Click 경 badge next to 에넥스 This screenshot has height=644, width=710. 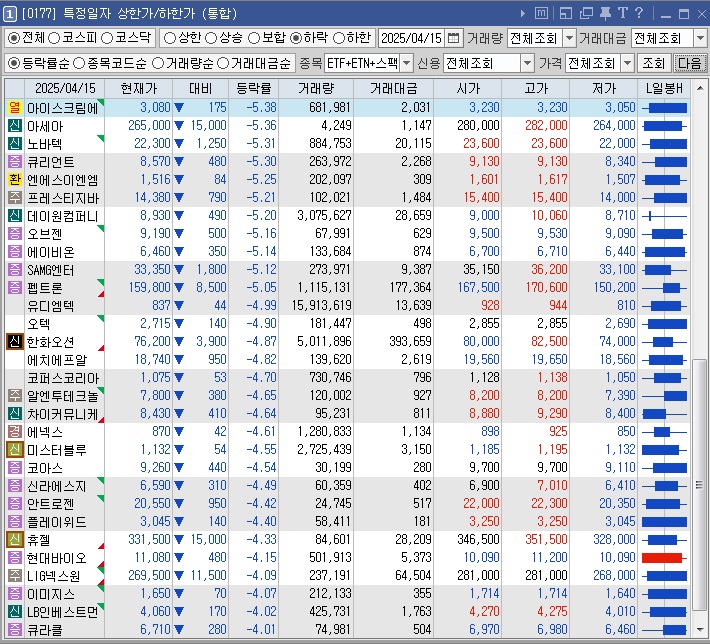[14, 432]
